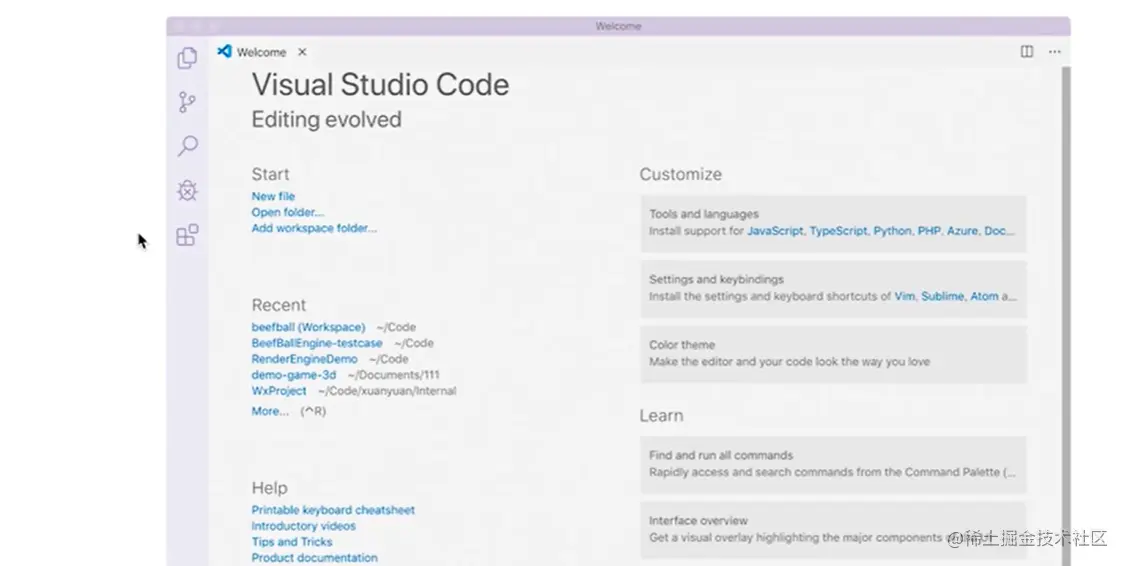1125x566 pixels.
Task: Install Sublime keybindings link
Action: [x=942, y=296]
